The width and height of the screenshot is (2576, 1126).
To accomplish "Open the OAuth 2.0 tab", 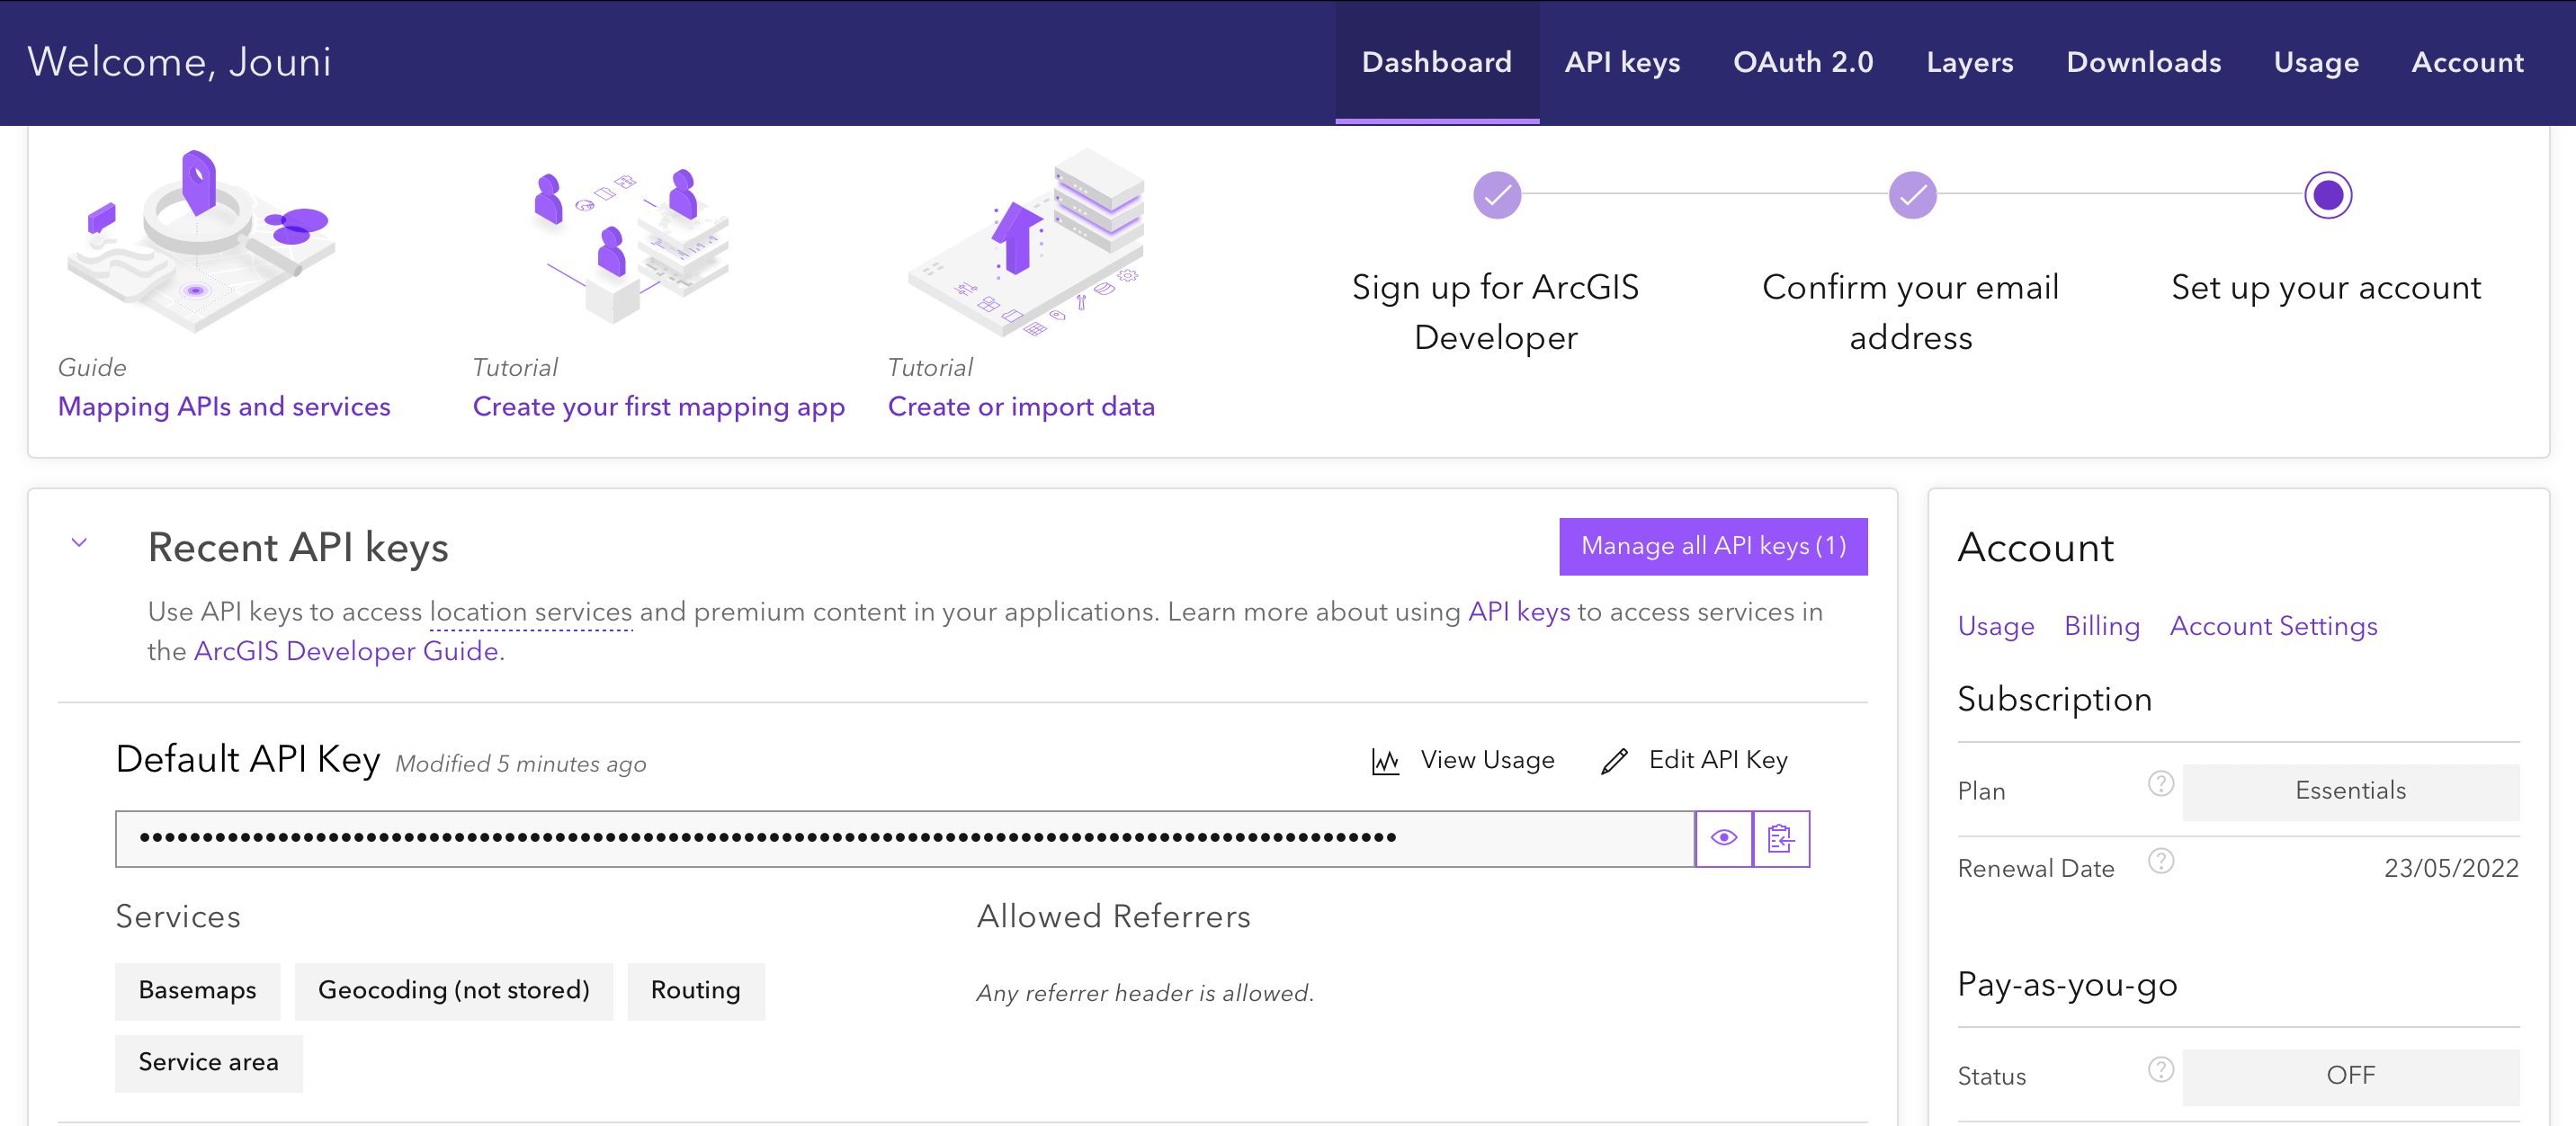I will (x=1802, y=62).
